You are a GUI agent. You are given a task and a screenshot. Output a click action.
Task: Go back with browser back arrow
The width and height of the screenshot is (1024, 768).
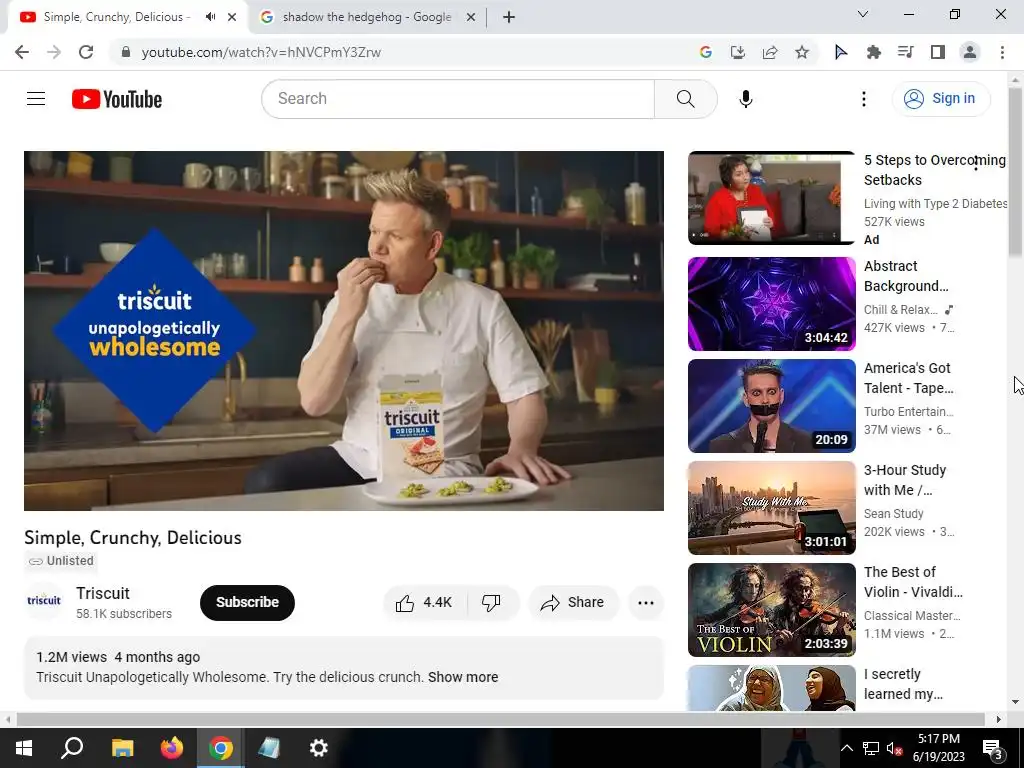tap(22, 52)
